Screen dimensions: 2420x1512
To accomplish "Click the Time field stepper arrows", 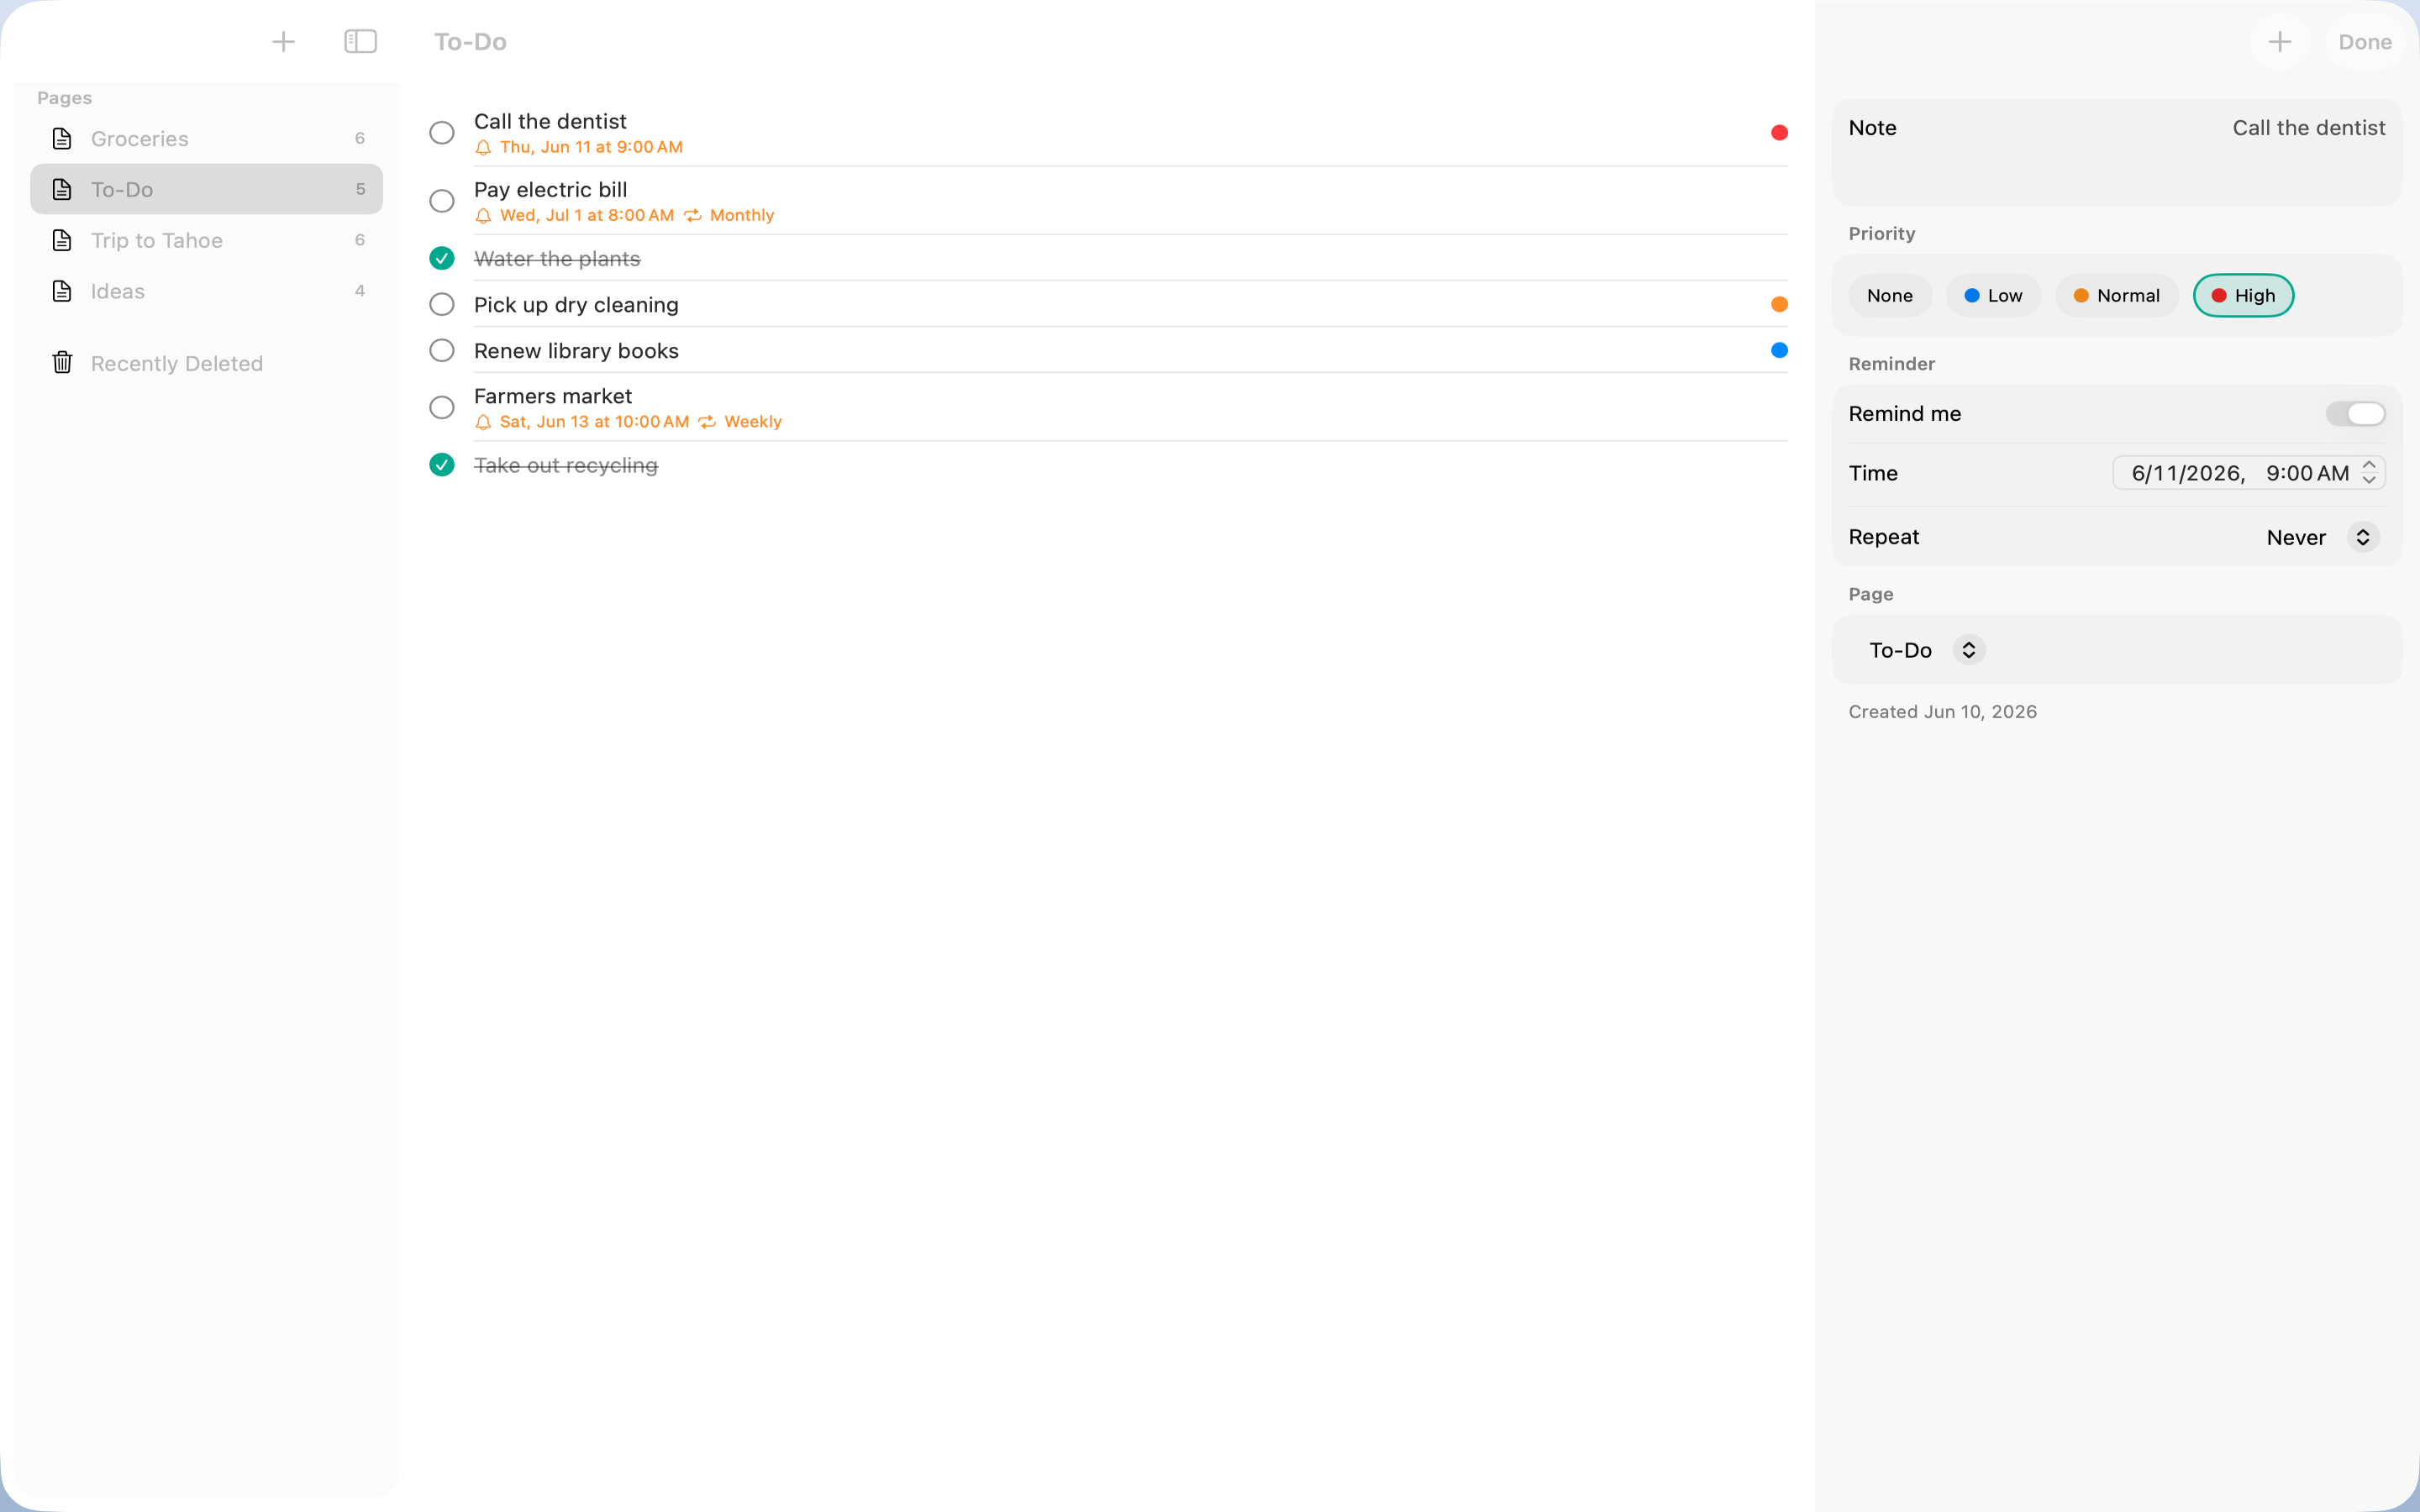I will point(2369,473).
